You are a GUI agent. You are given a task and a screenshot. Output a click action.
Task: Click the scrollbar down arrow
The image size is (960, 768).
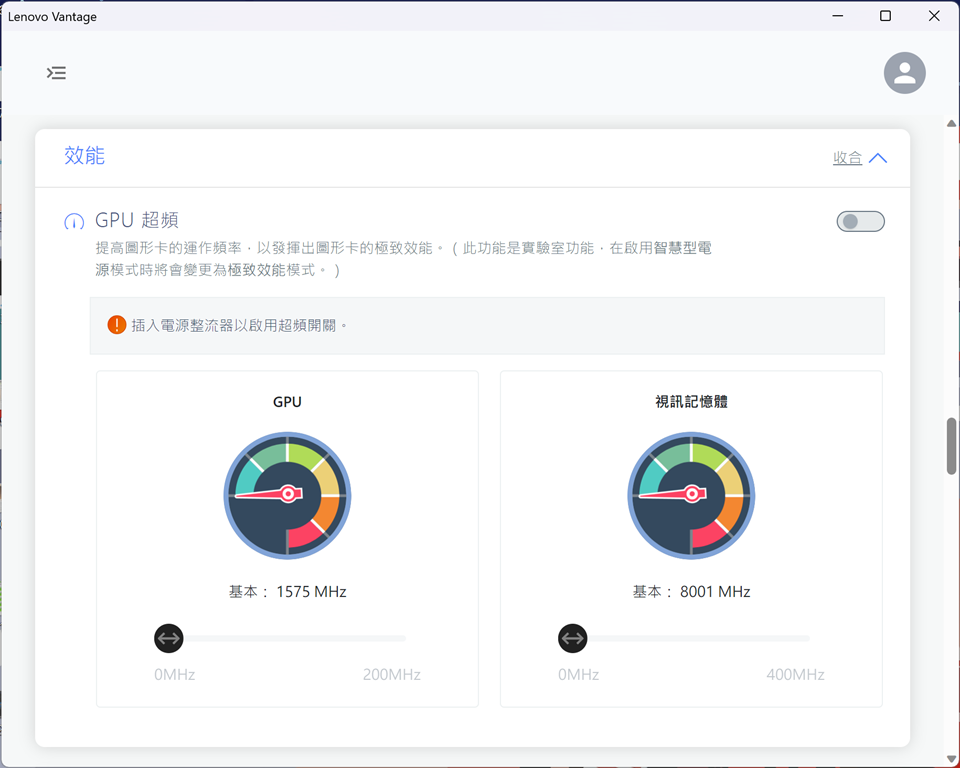pyautogui.click(x=951, y=760)
